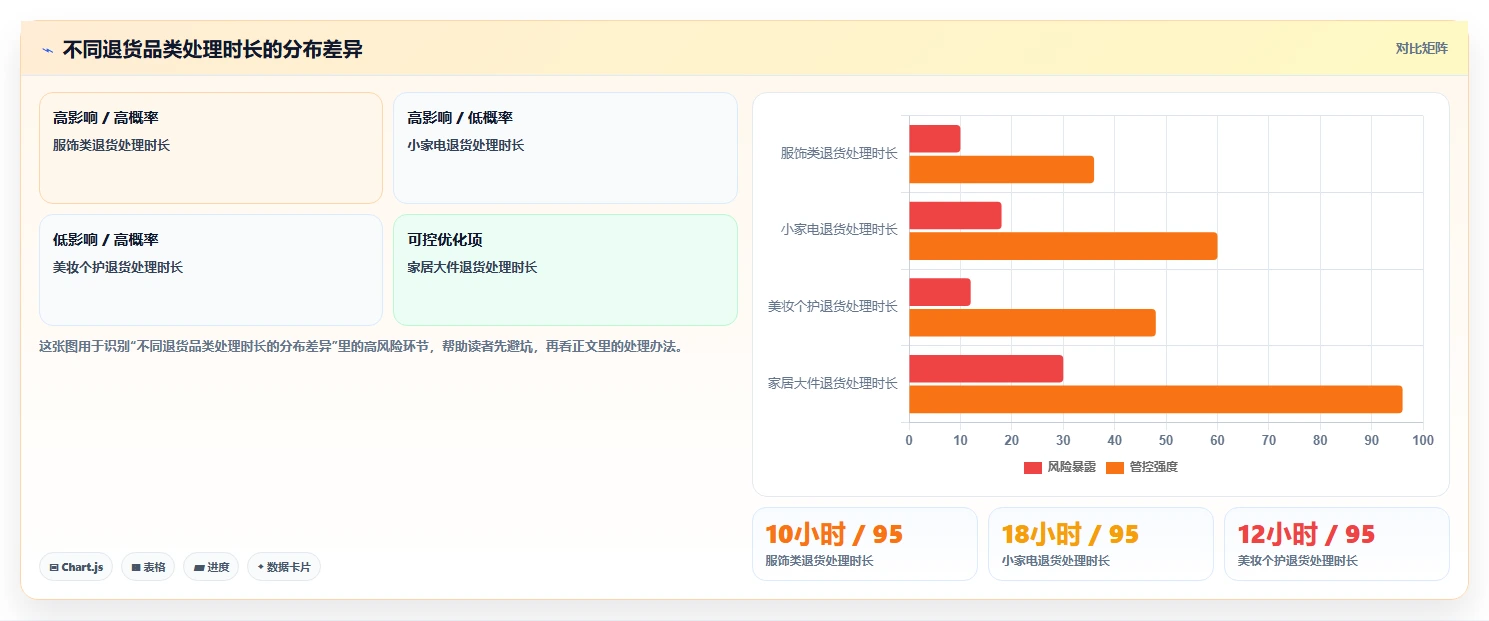Viewport: 1489px width, 621px height.
Task: Click orange 管控强度 bar for 家居大件退货处理时长
Action: tap(1155, 399)
